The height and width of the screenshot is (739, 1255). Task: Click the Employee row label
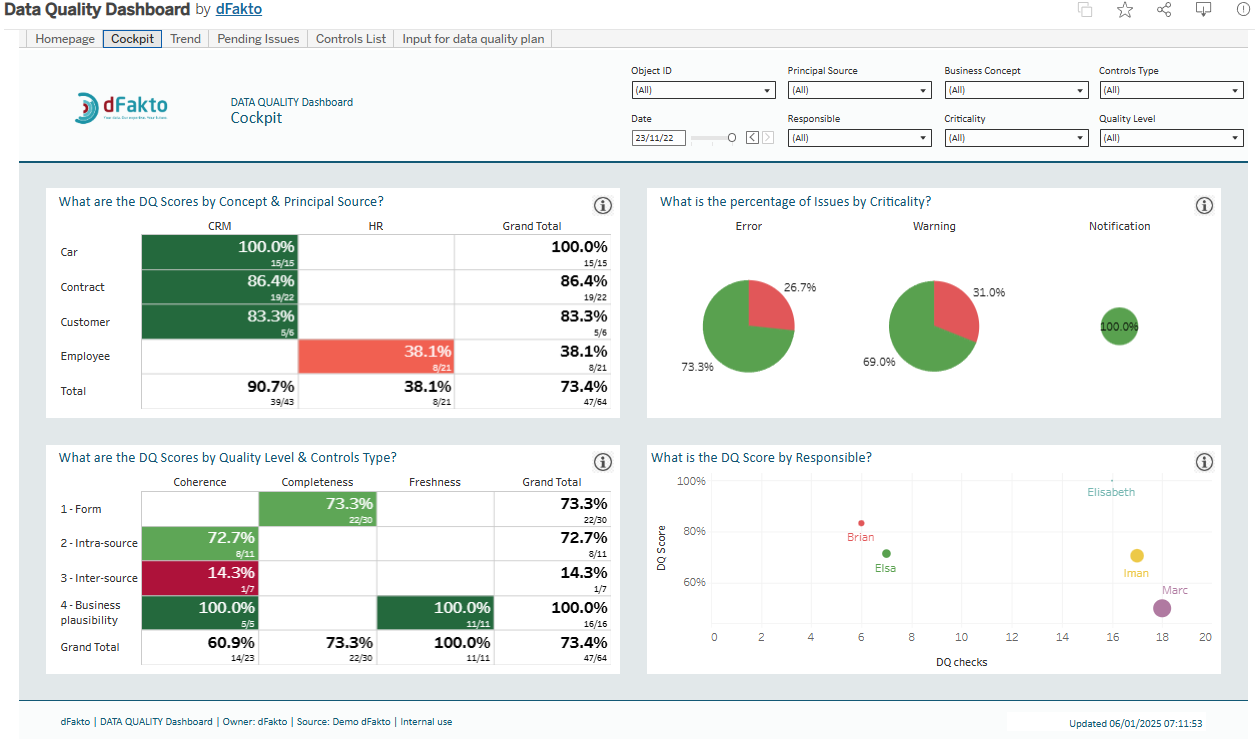(85, 356)
